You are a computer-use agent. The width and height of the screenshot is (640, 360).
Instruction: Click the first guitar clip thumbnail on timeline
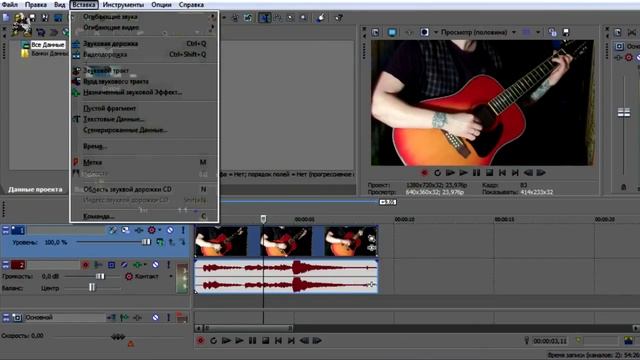(x=220, y=242)
